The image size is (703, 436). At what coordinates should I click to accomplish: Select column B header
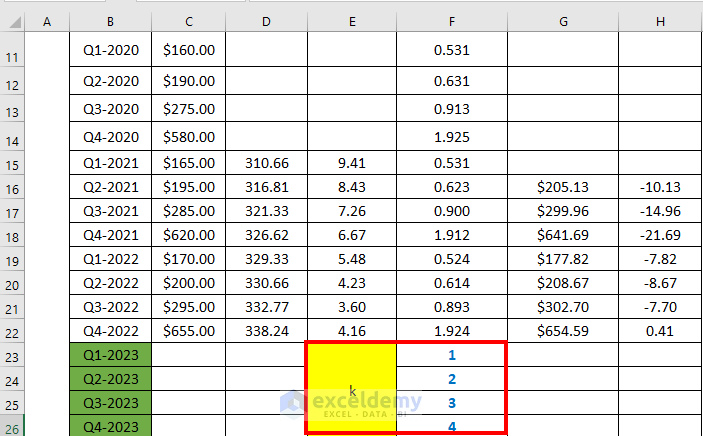(110, 22)
